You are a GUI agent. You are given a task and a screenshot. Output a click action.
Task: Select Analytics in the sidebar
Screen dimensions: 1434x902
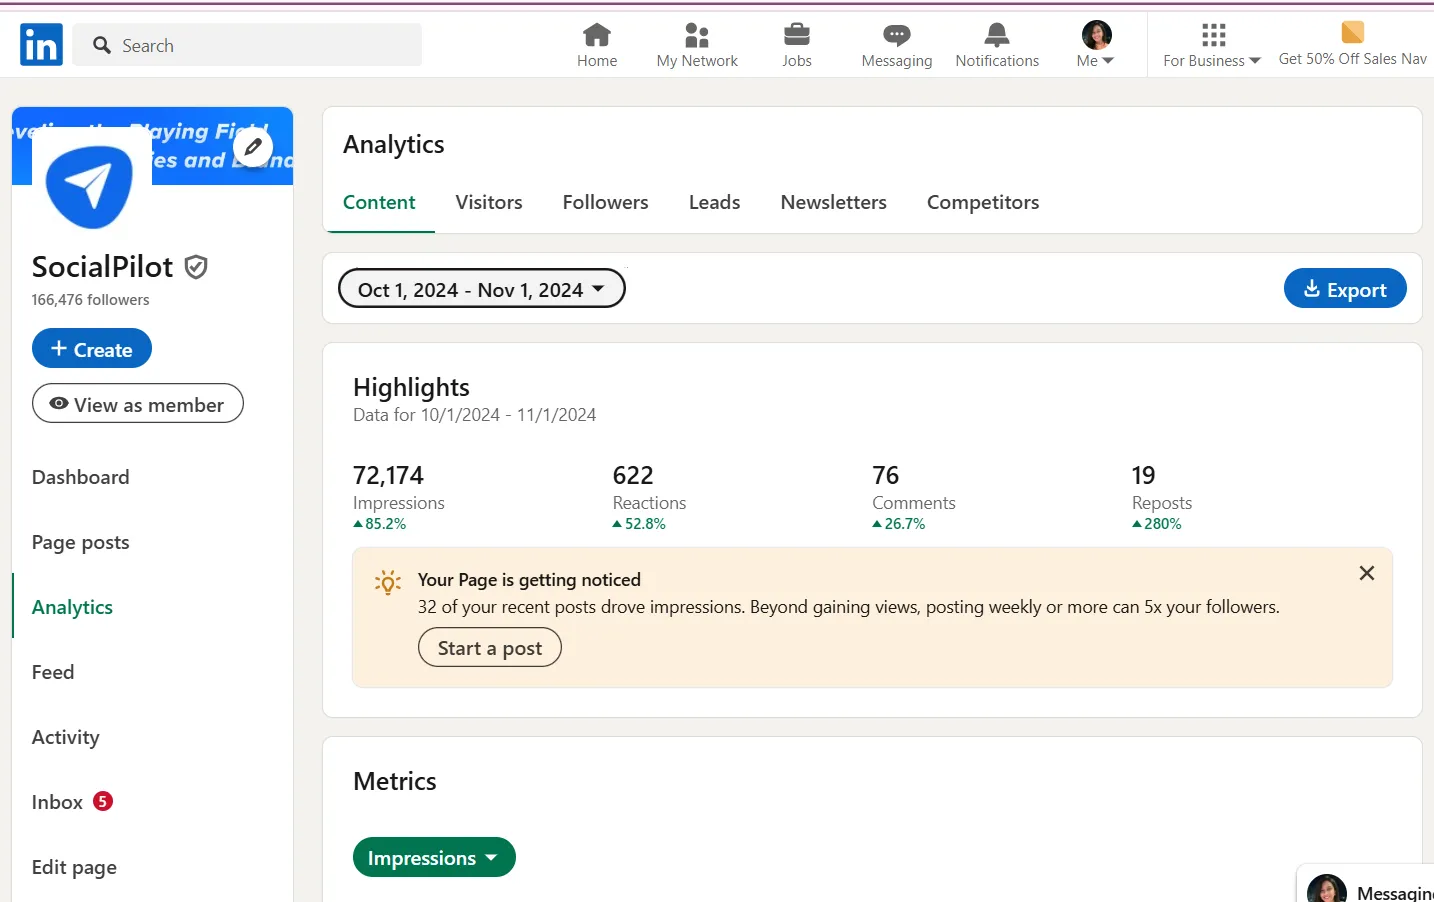73,607
